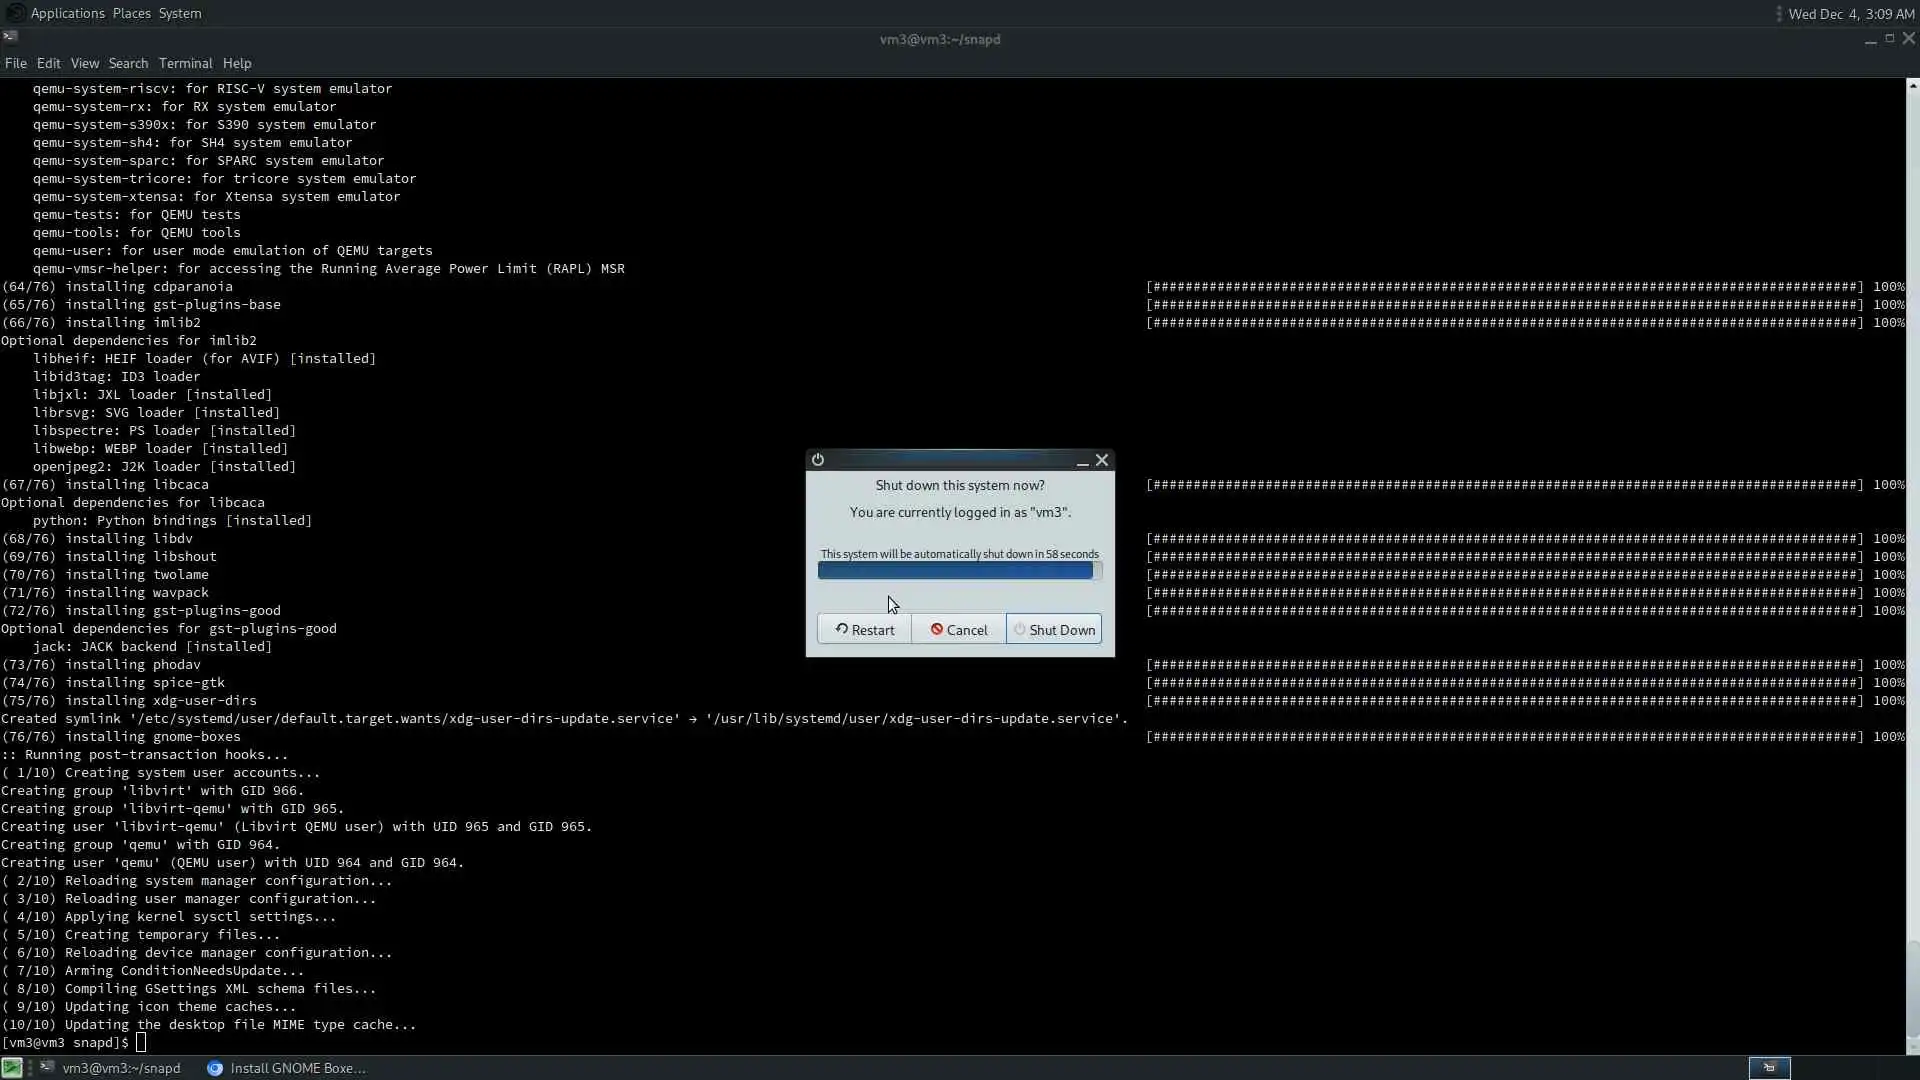Cancel the shutdown dialog

tap(959, 630)
